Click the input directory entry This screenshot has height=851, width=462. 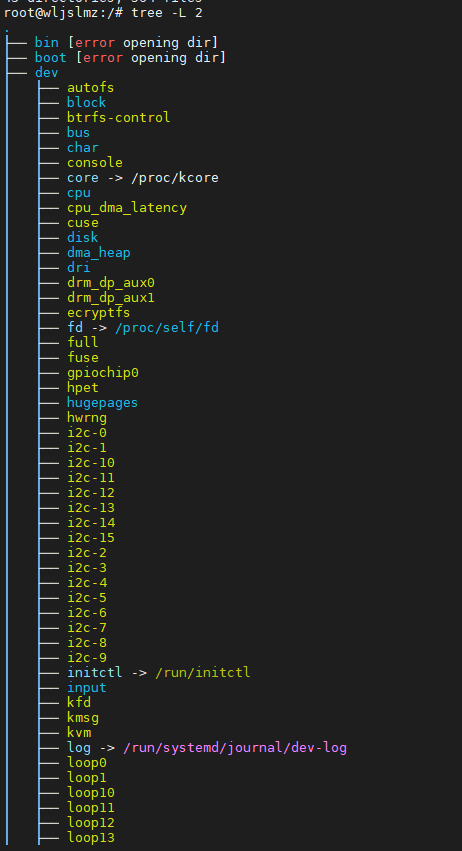coord(87,688)
